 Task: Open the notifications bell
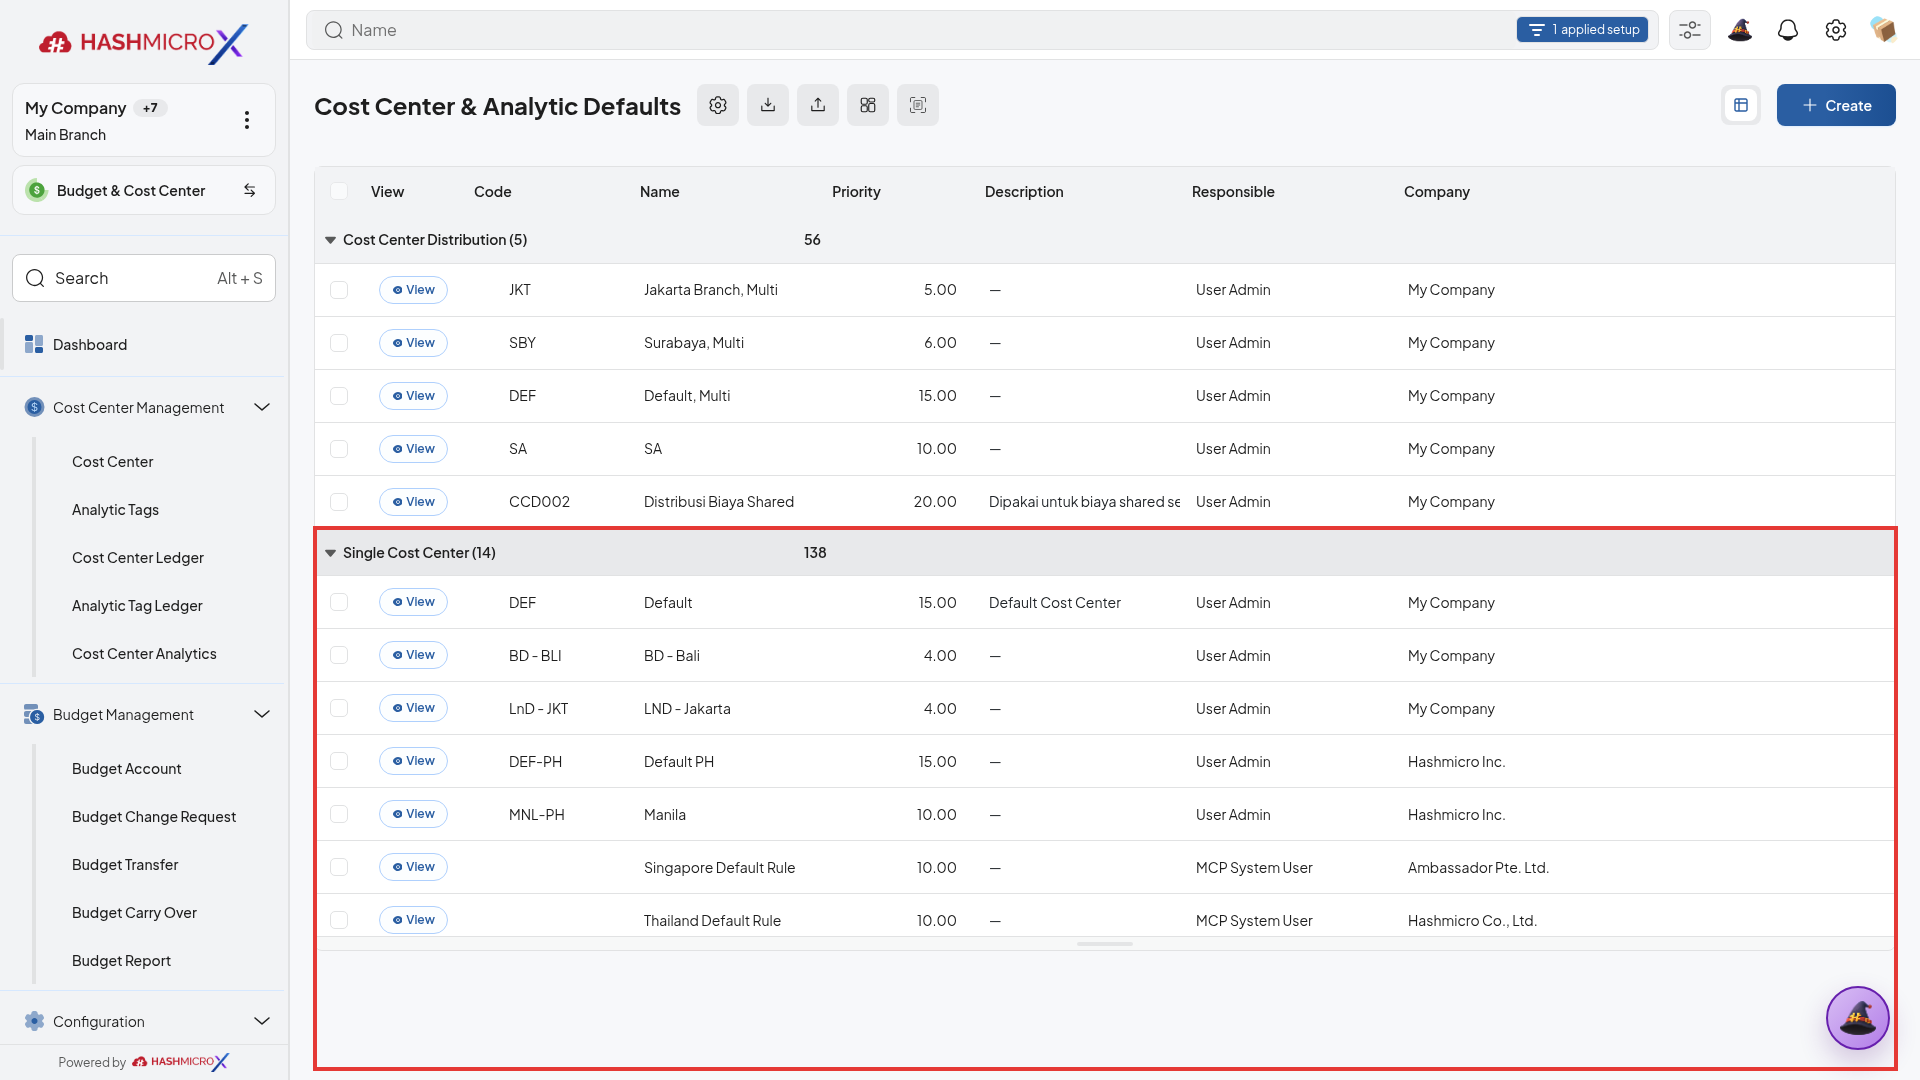coord(1788,30)
